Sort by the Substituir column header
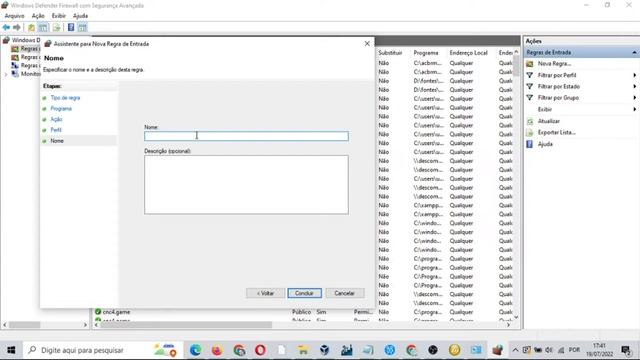 click(390, 53)
